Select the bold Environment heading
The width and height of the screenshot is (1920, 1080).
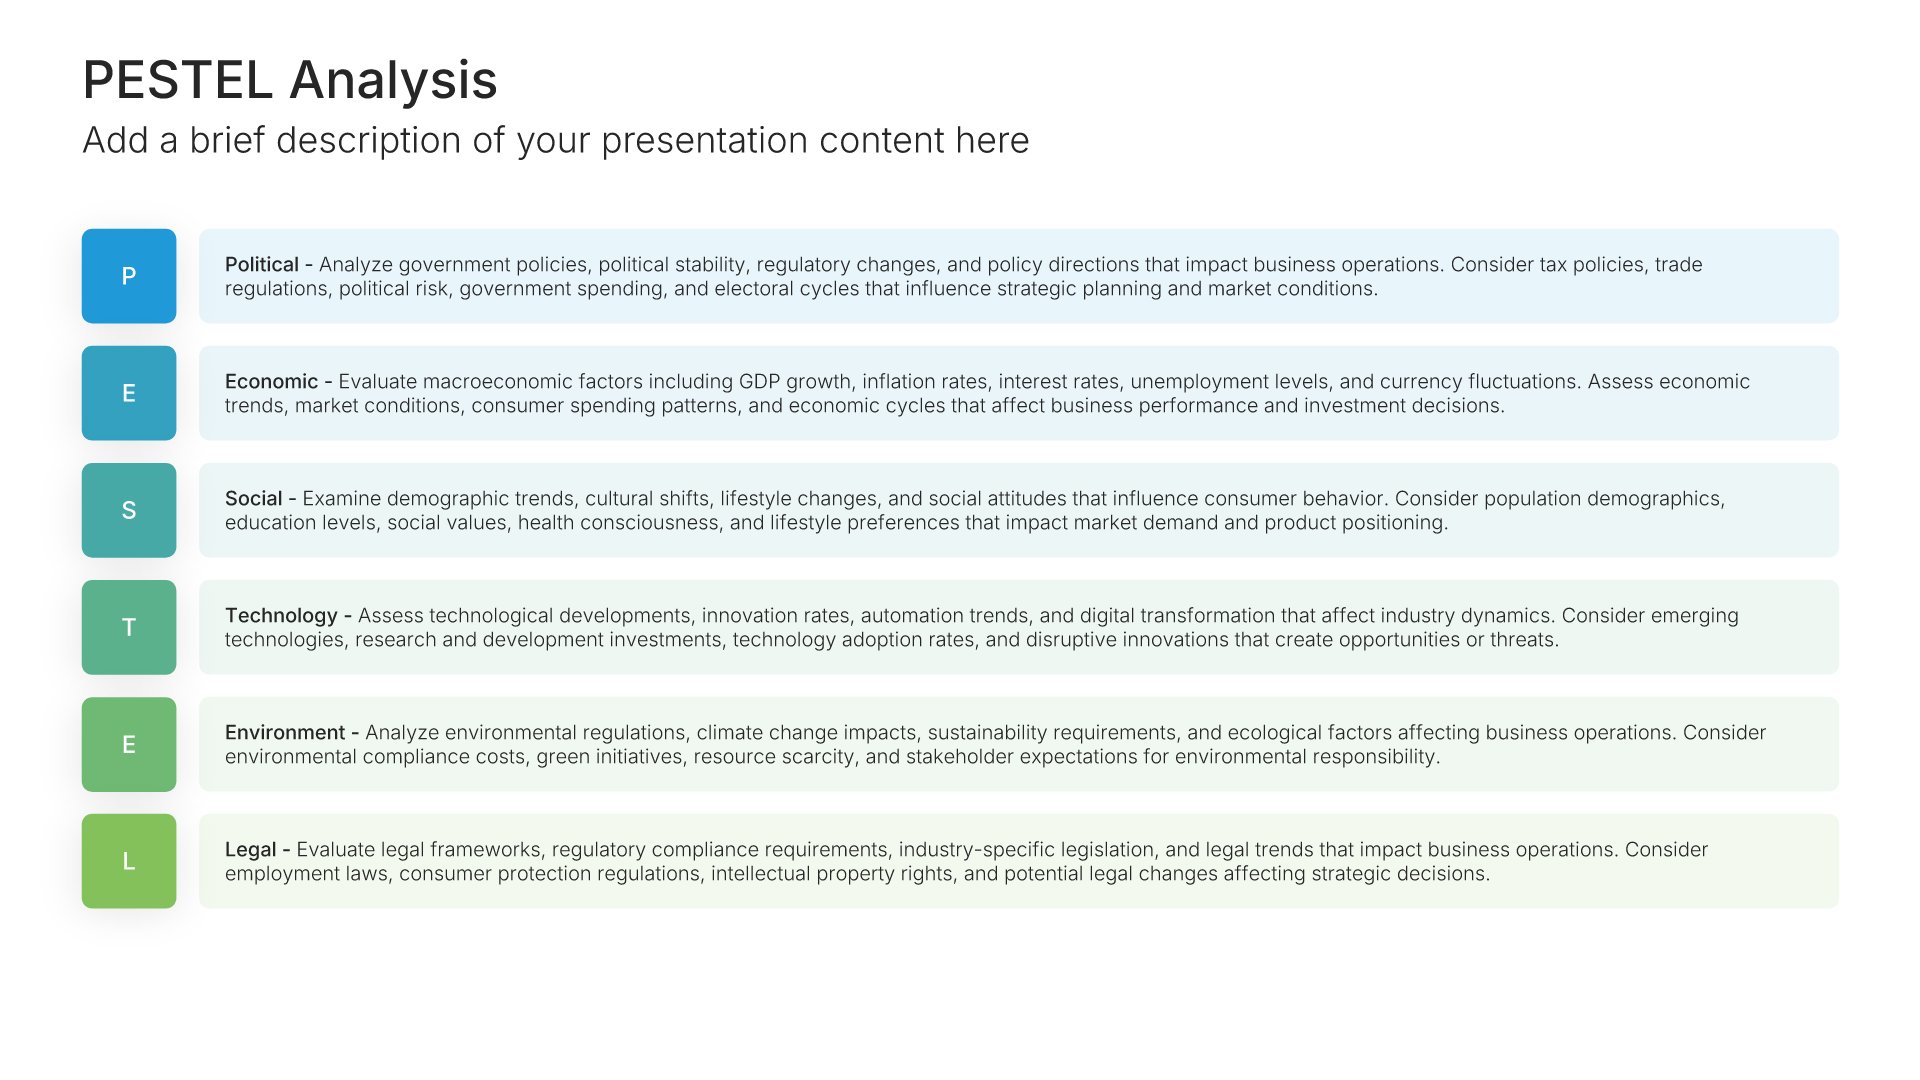[x=285, y=733]
